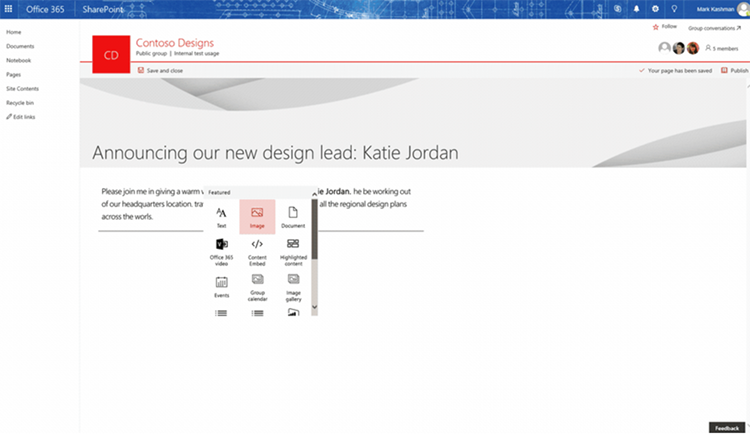Click the 'Internal test usage' label

[x=197, y=54]
